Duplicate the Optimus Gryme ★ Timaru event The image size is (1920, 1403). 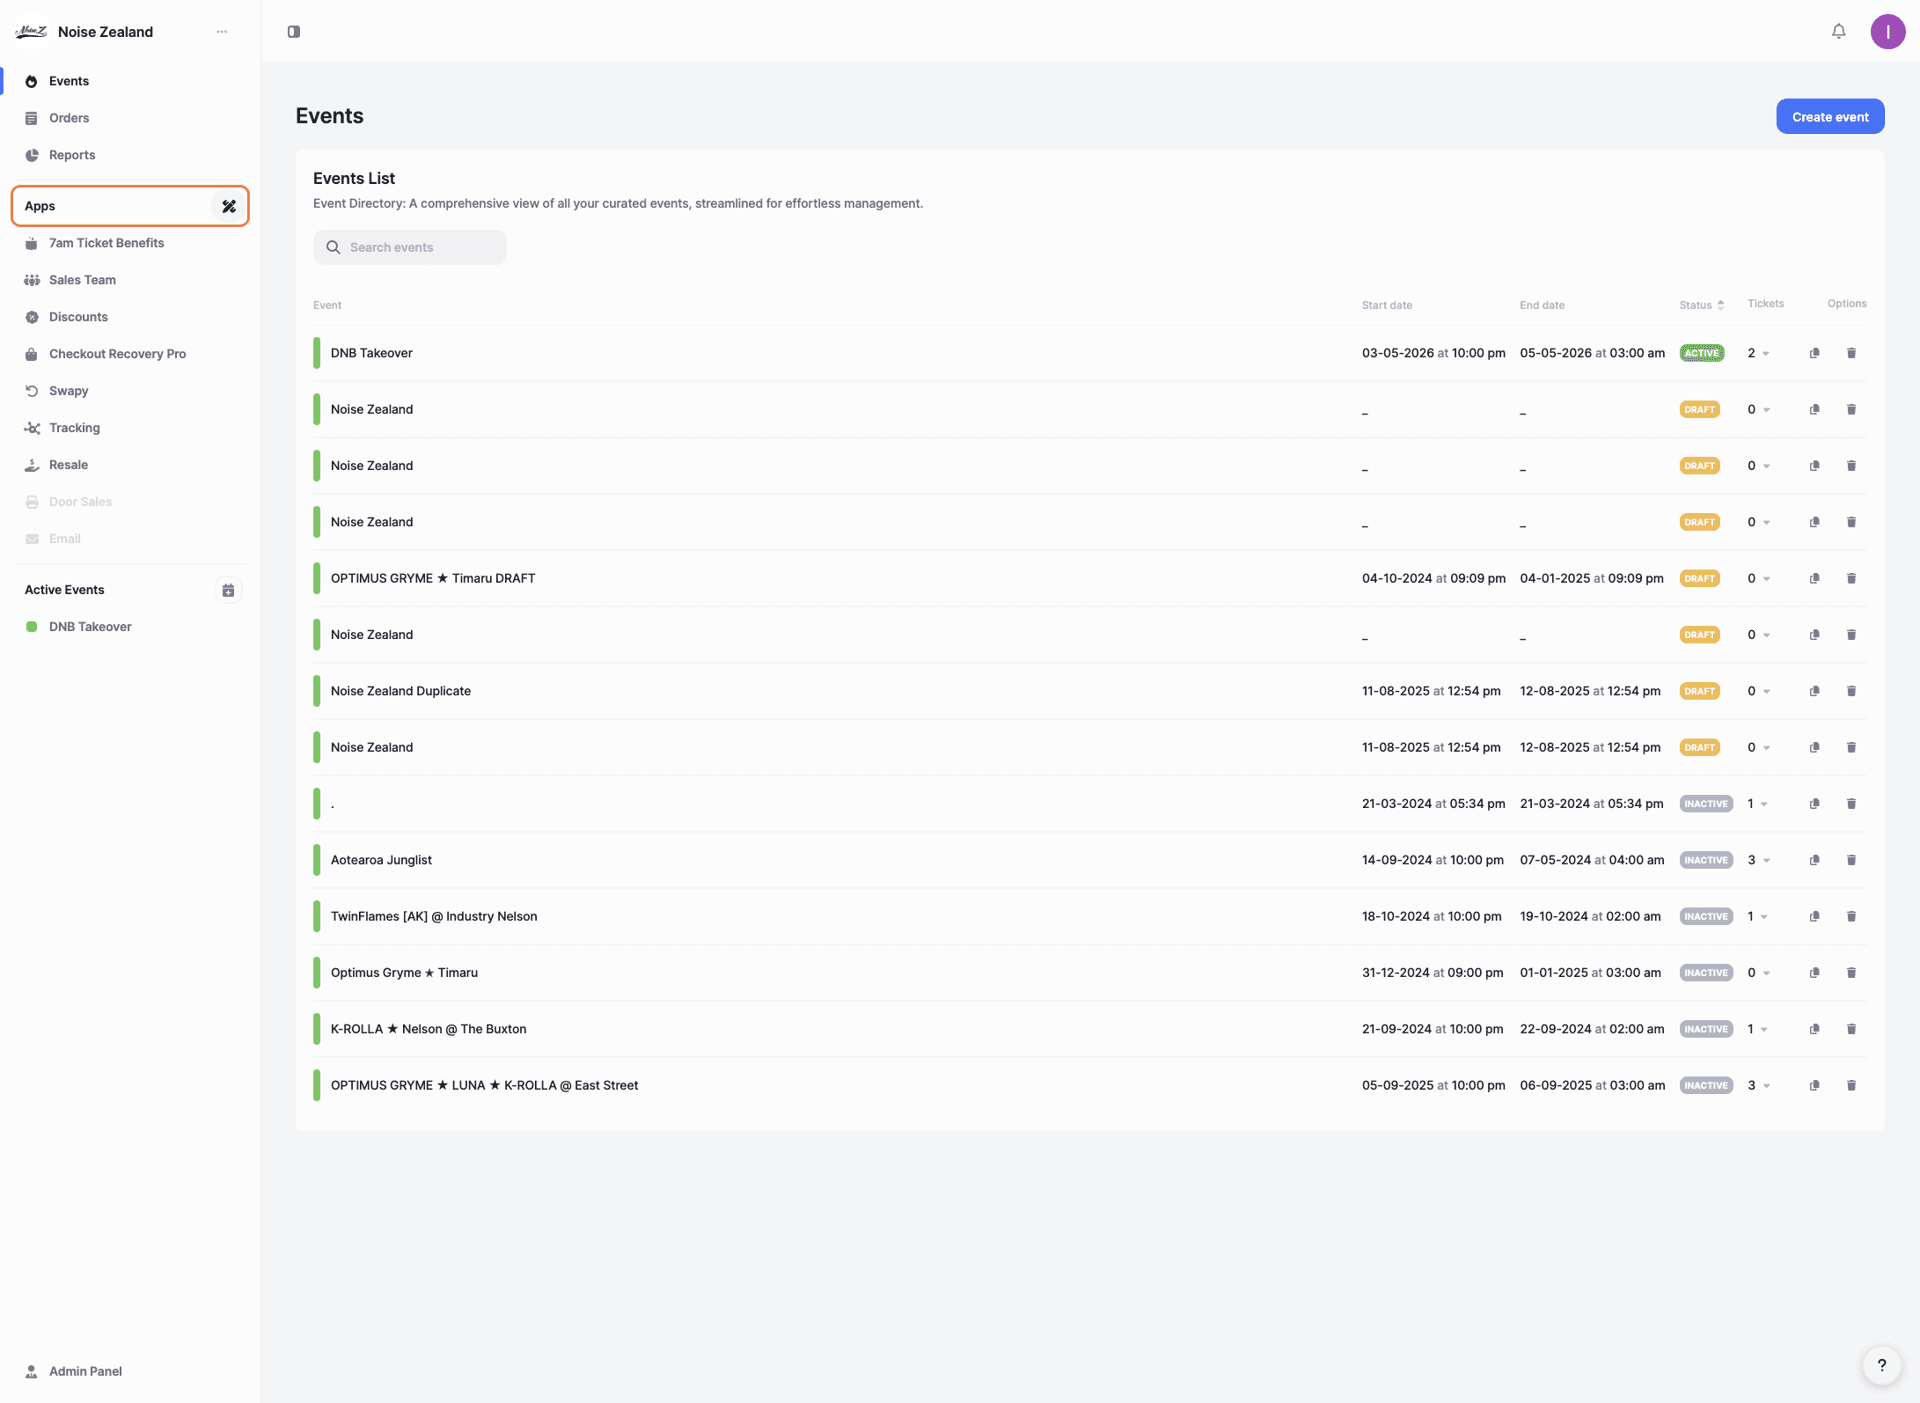(x=1814, y=973)
